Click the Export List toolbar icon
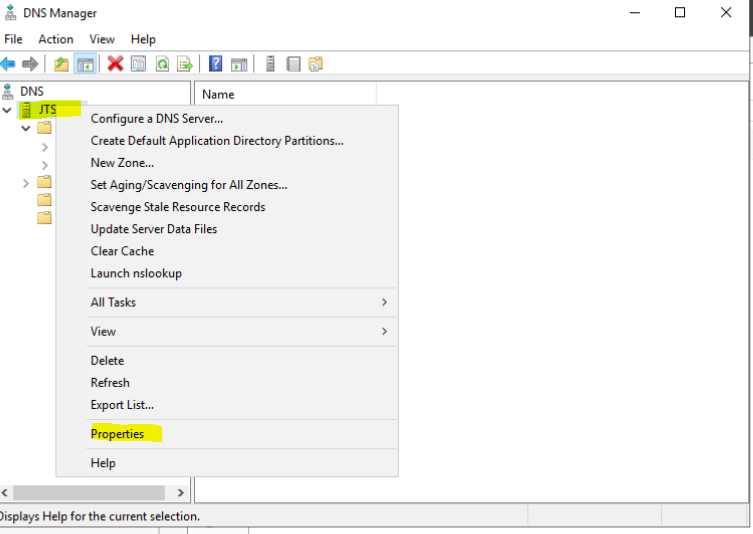 point(185,64)
